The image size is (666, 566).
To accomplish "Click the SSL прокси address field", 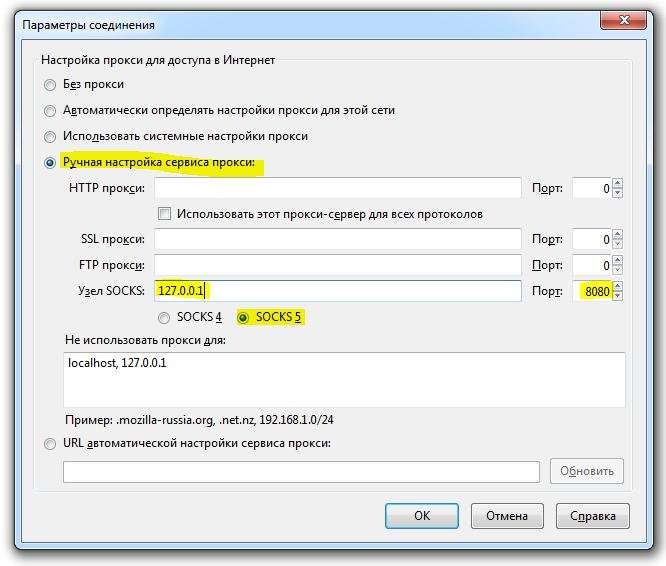I will (338, 239).
